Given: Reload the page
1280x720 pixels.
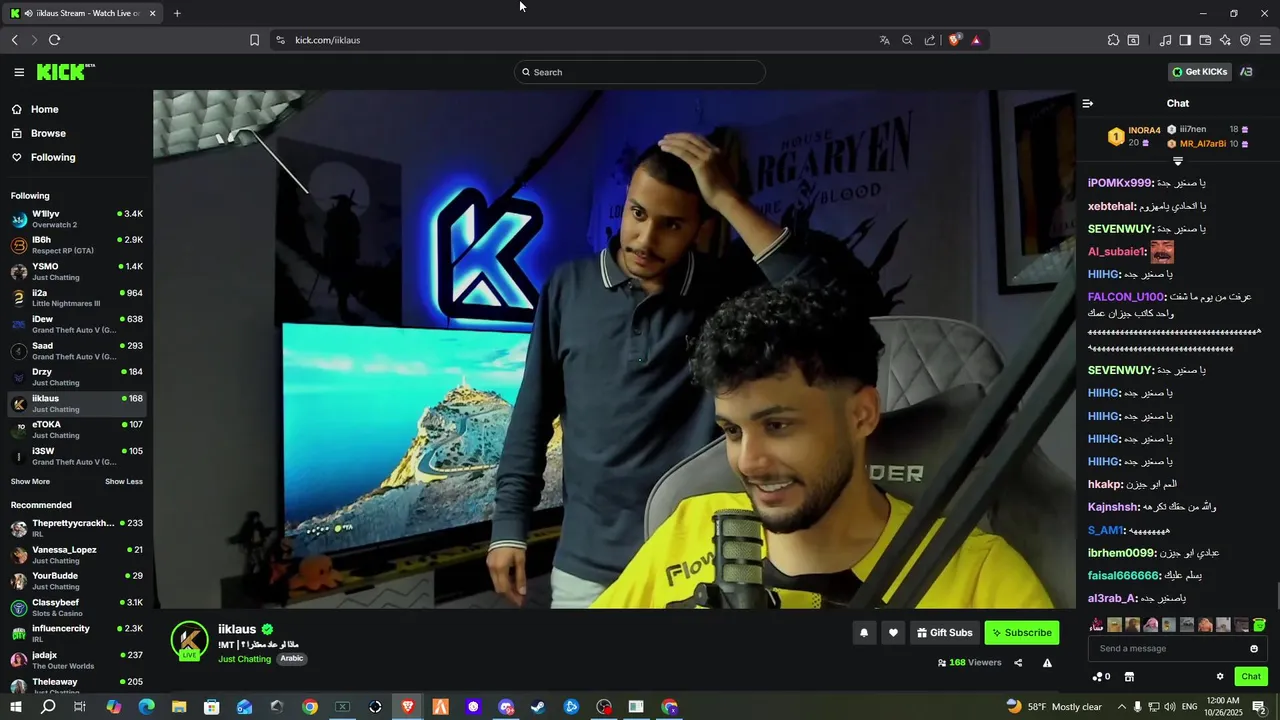Looking at the screenshot, I should pos(54,40).
